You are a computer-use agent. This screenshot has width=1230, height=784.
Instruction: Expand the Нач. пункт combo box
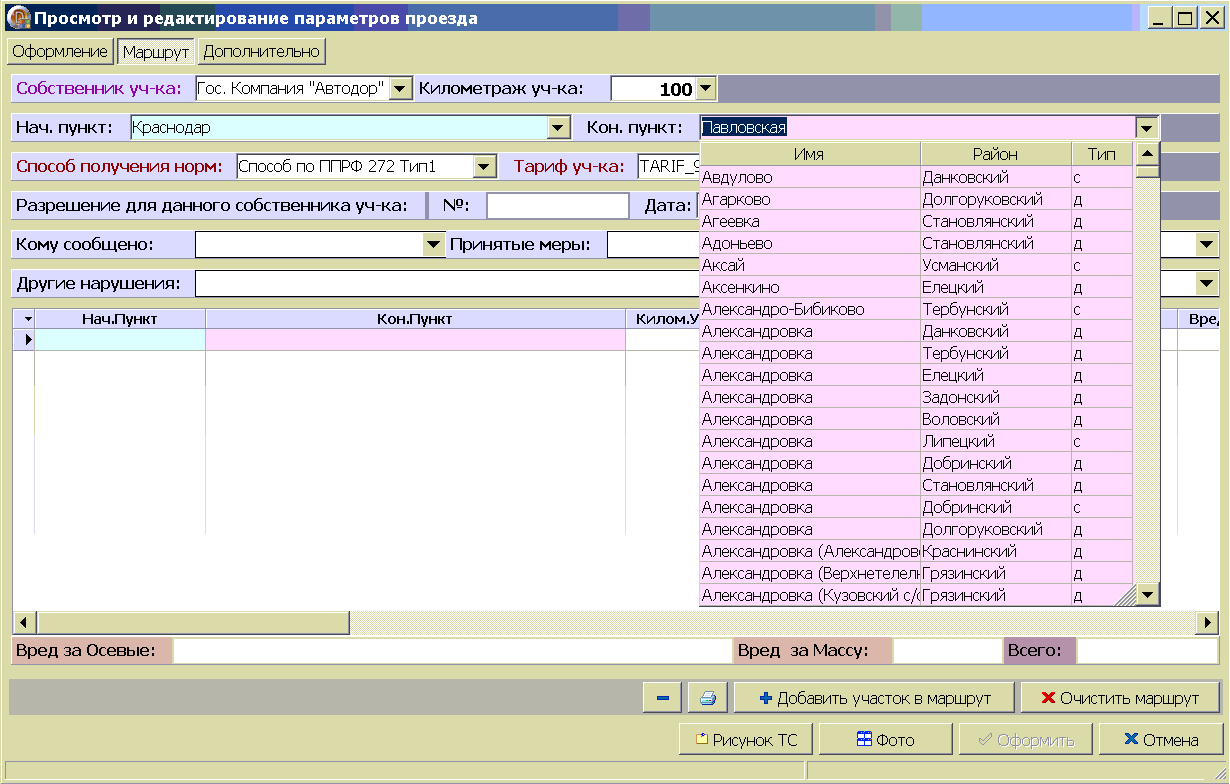tap(558, 128)
